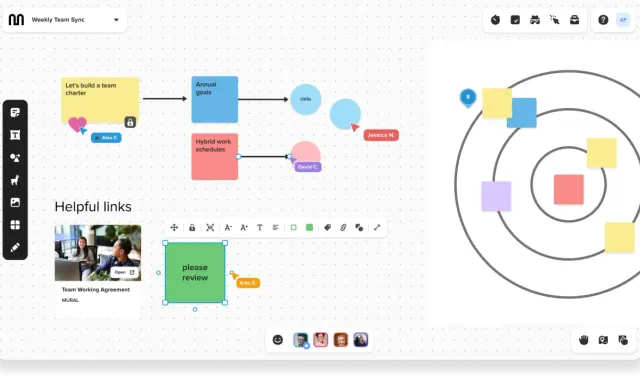Image resolution: width=640 pixels, height=384 pixels.
Task: Open the facilitation toolbox icon
Action: 575,20
